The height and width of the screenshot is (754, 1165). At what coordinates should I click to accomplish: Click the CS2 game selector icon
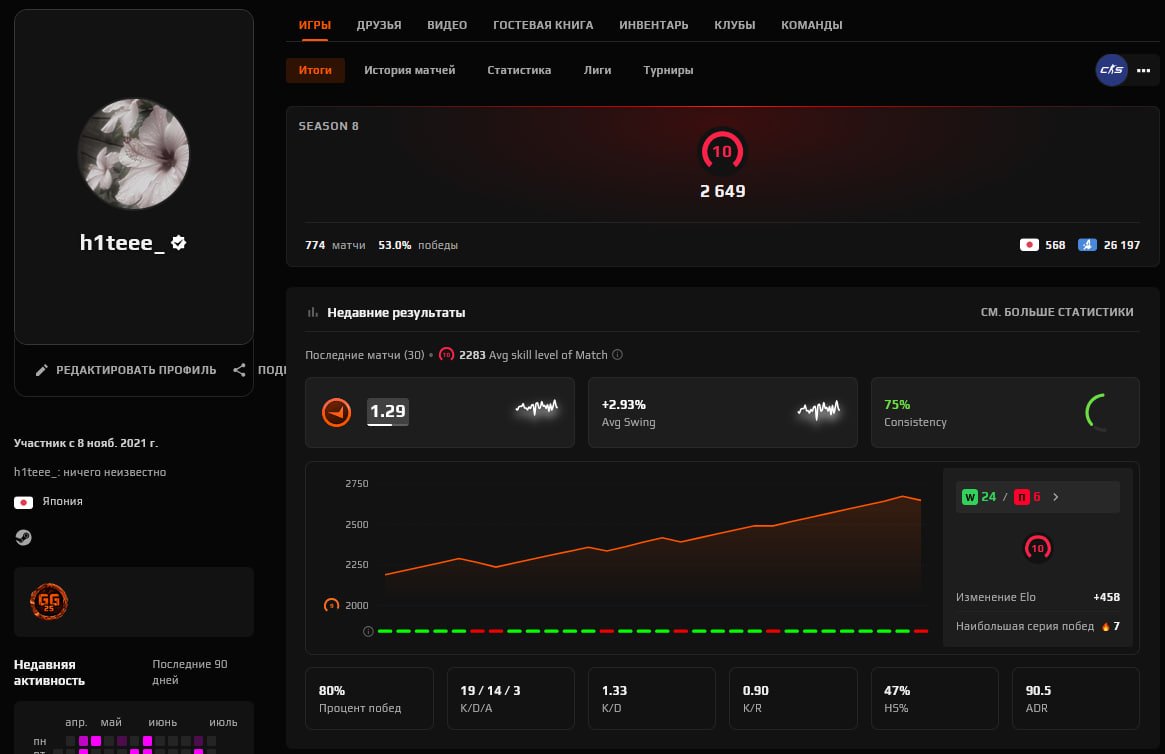point(1112,70)
